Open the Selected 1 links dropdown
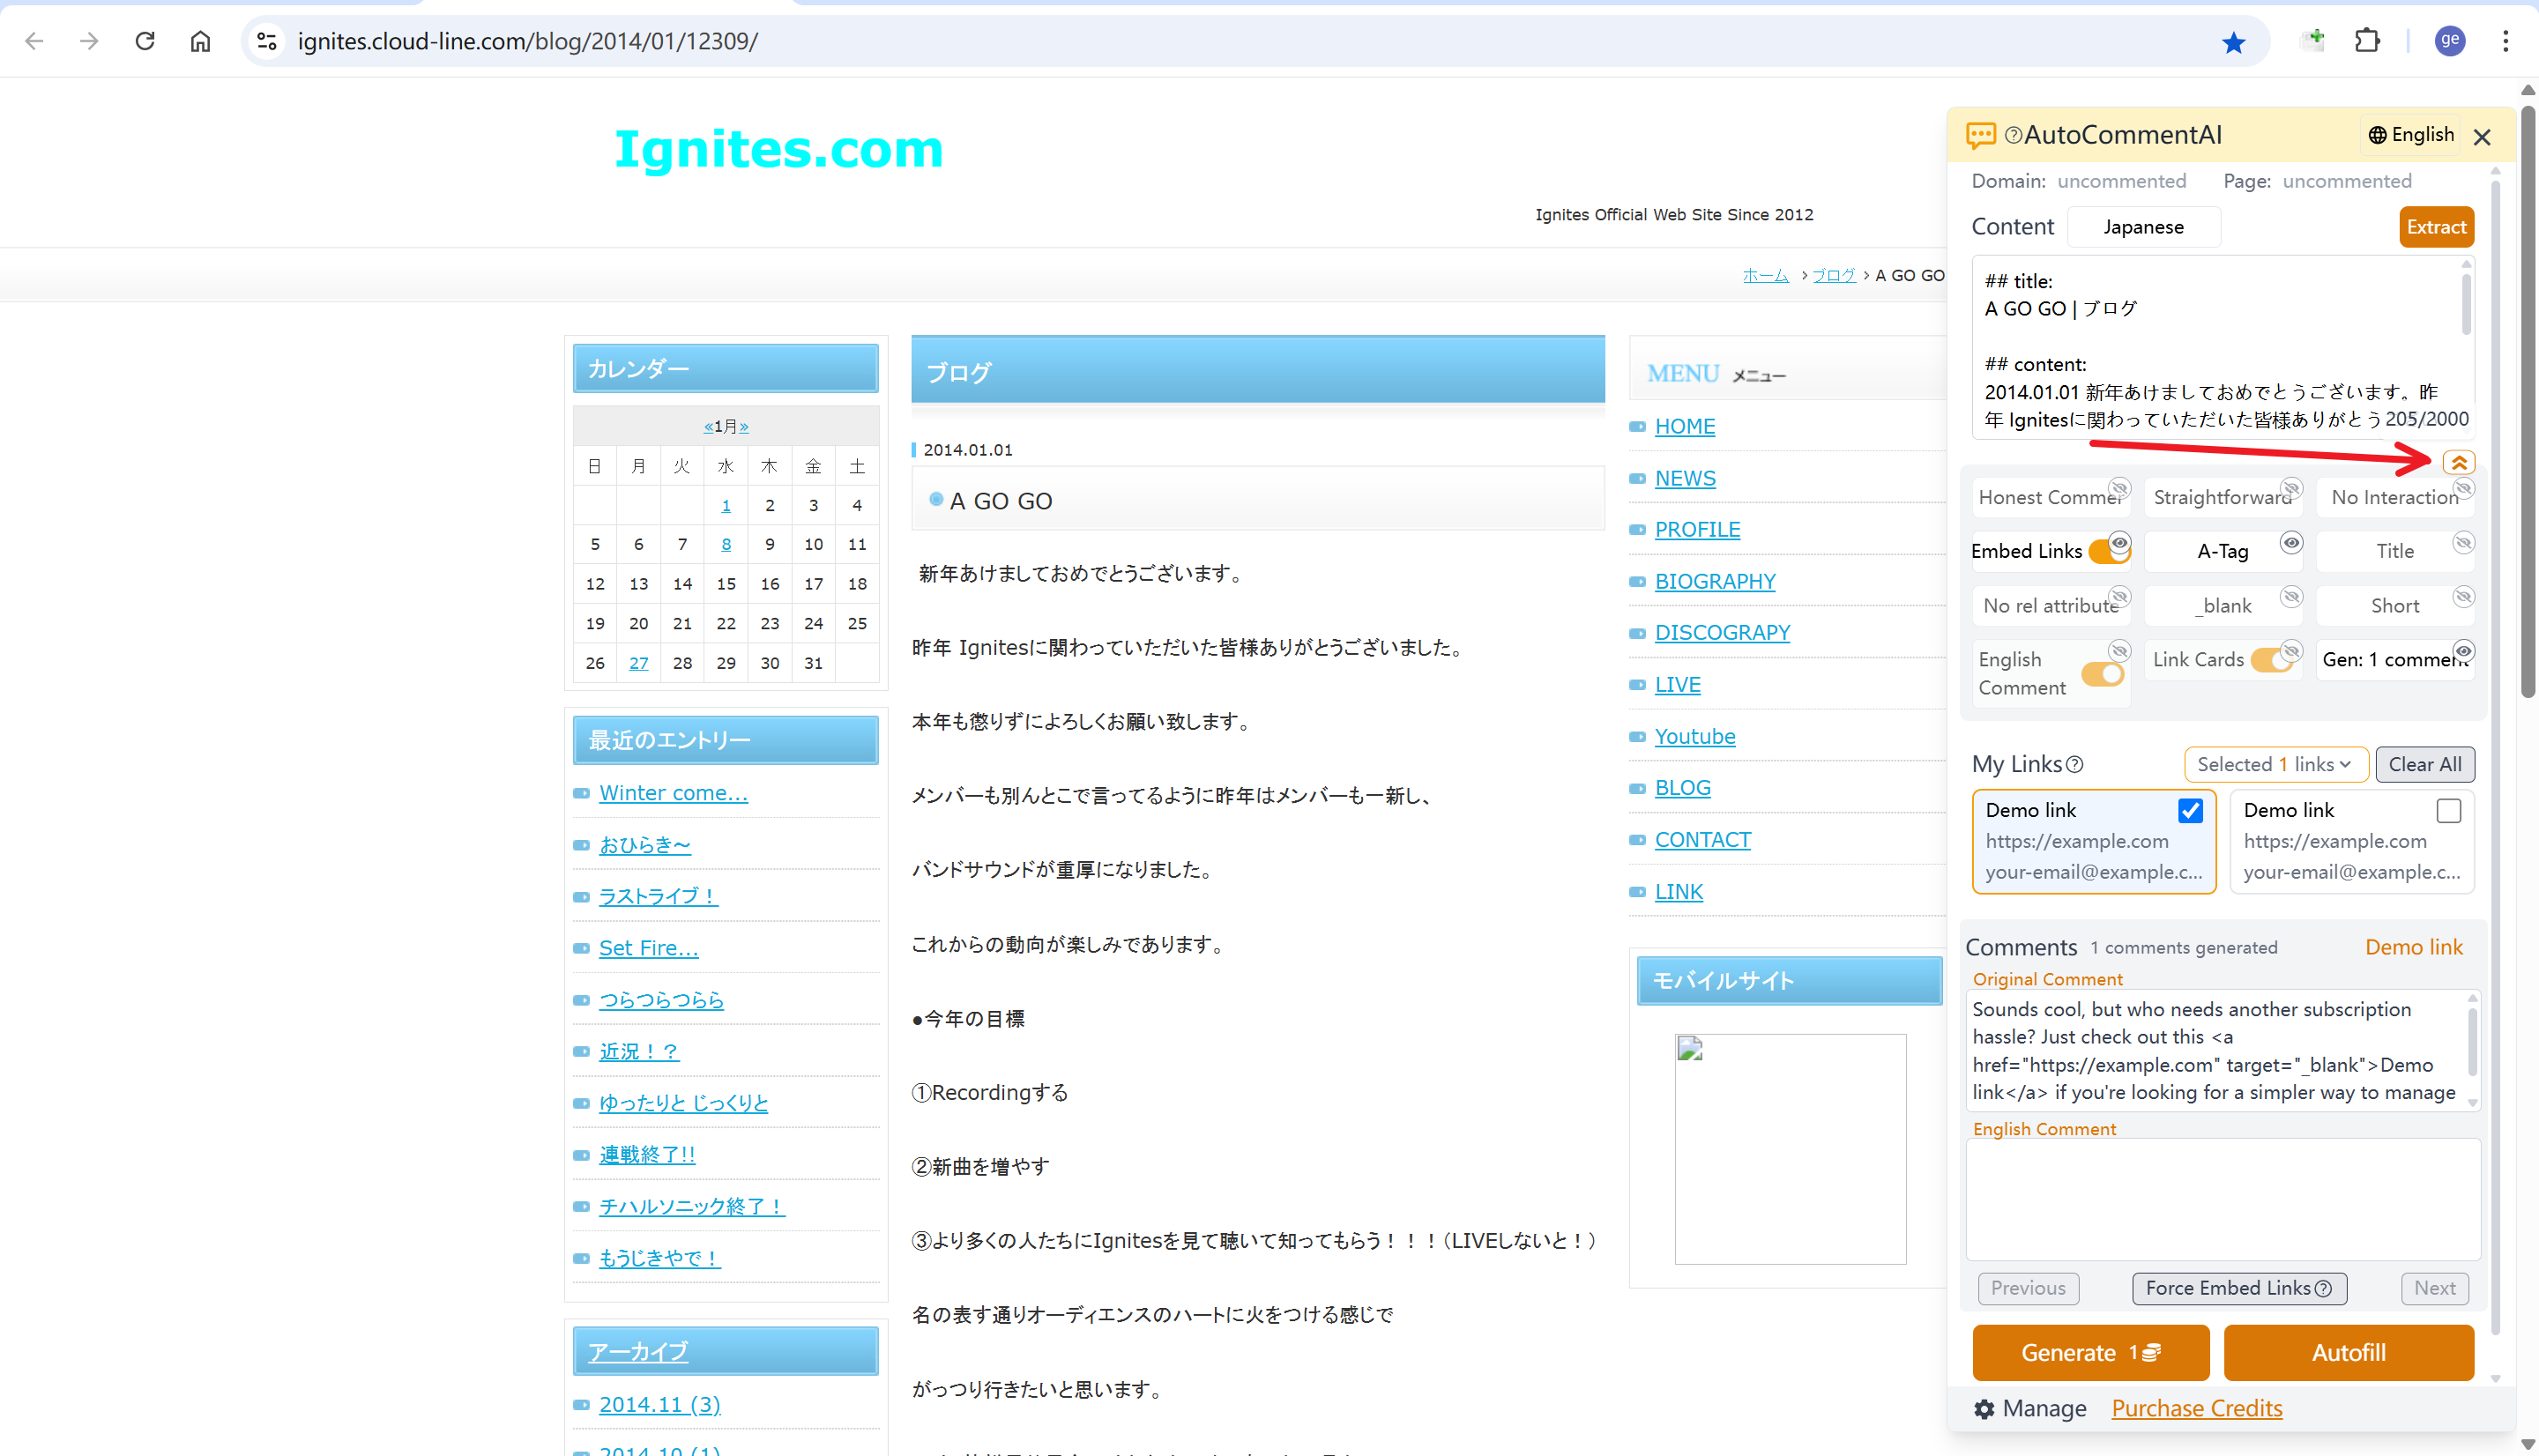 pos(2275,765)
